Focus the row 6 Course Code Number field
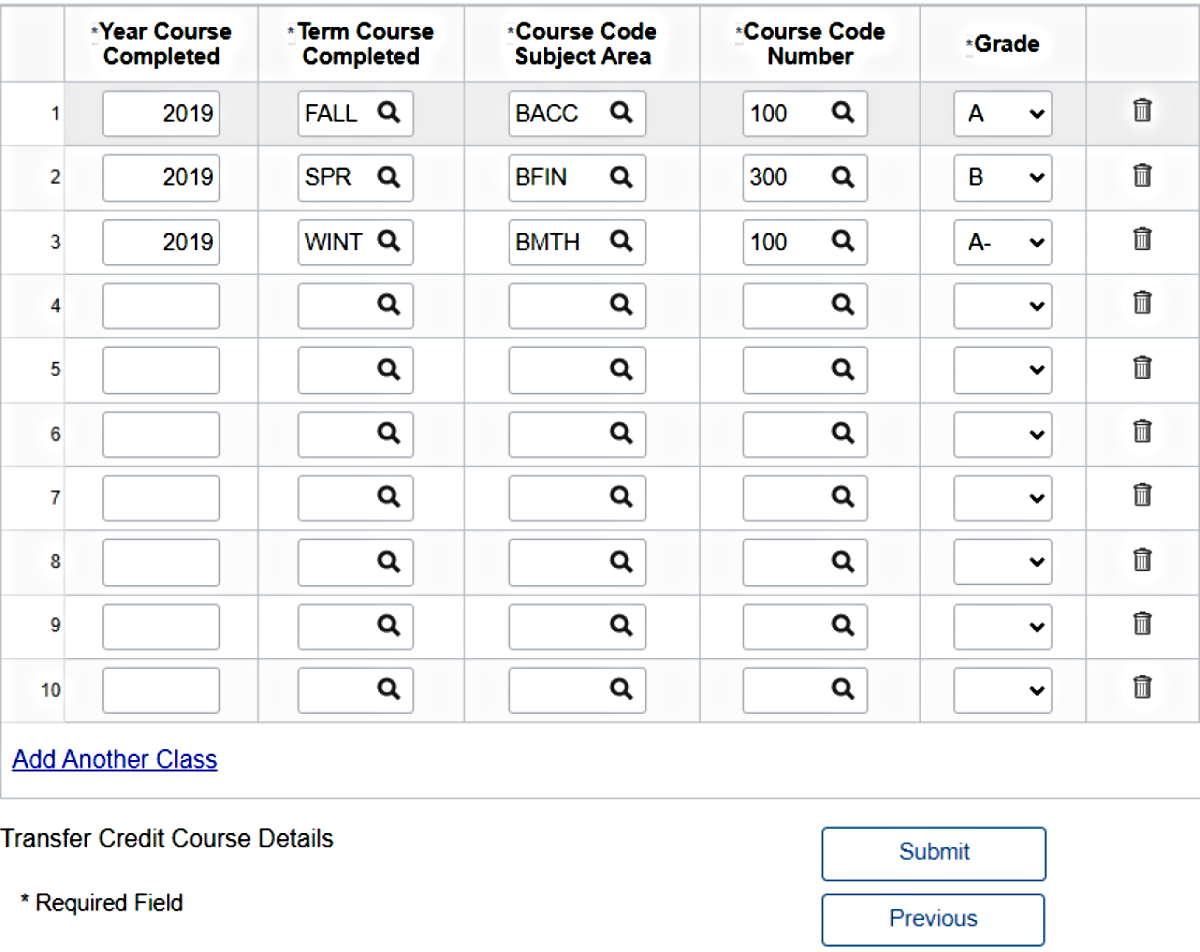 (787, 434)
